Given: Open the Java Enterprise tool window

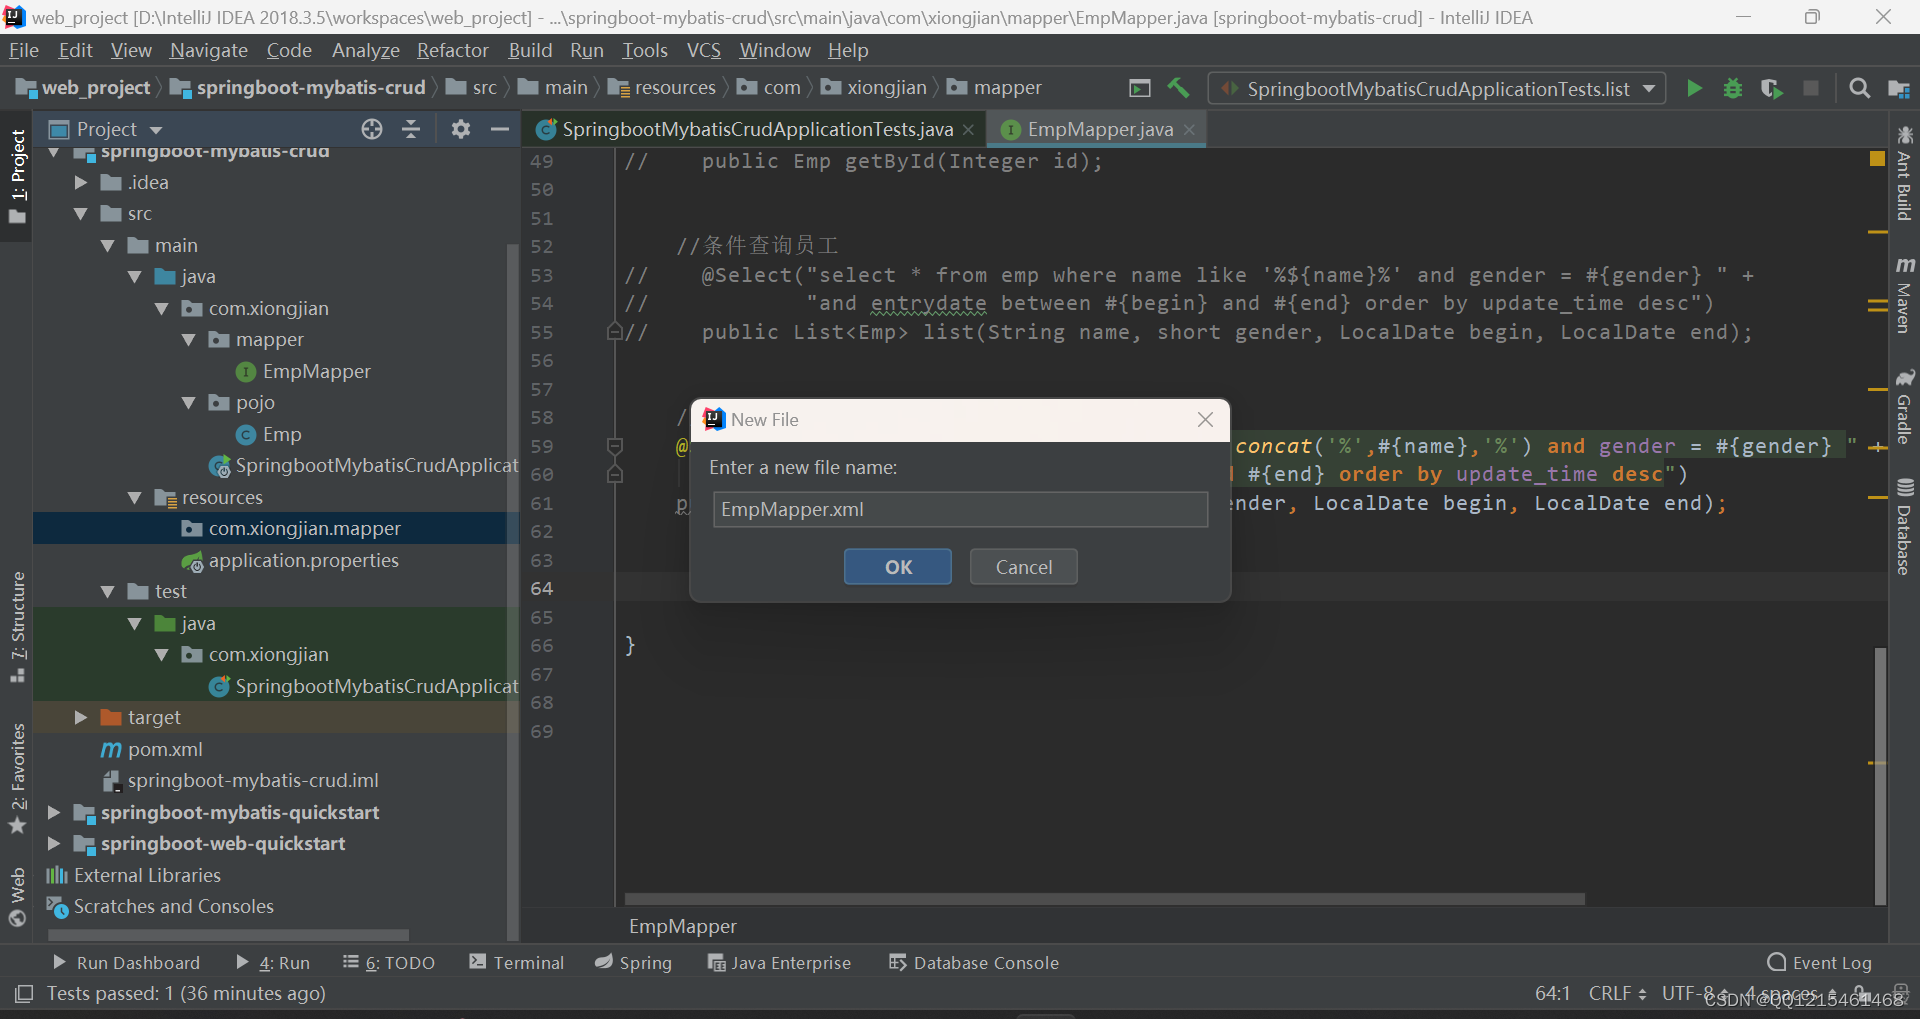Looking at the screenshot, I should point(780,962).
